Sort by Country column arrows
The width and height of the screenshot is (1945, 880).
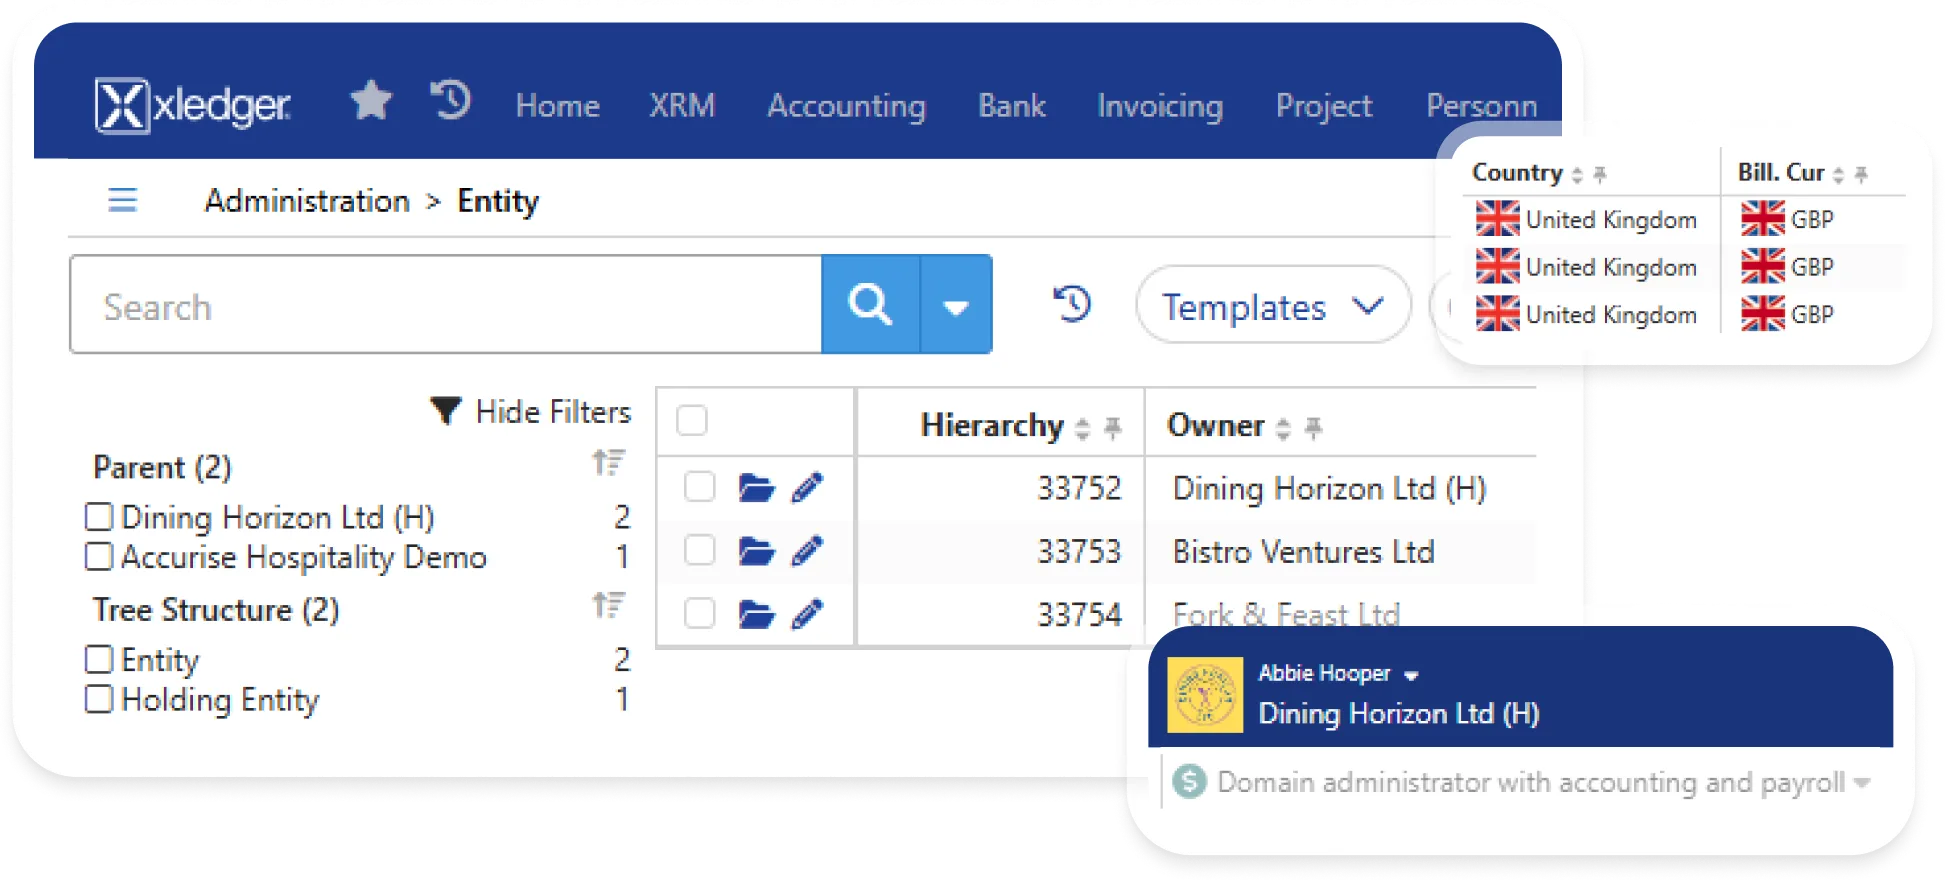click(x=1577, y=175)
